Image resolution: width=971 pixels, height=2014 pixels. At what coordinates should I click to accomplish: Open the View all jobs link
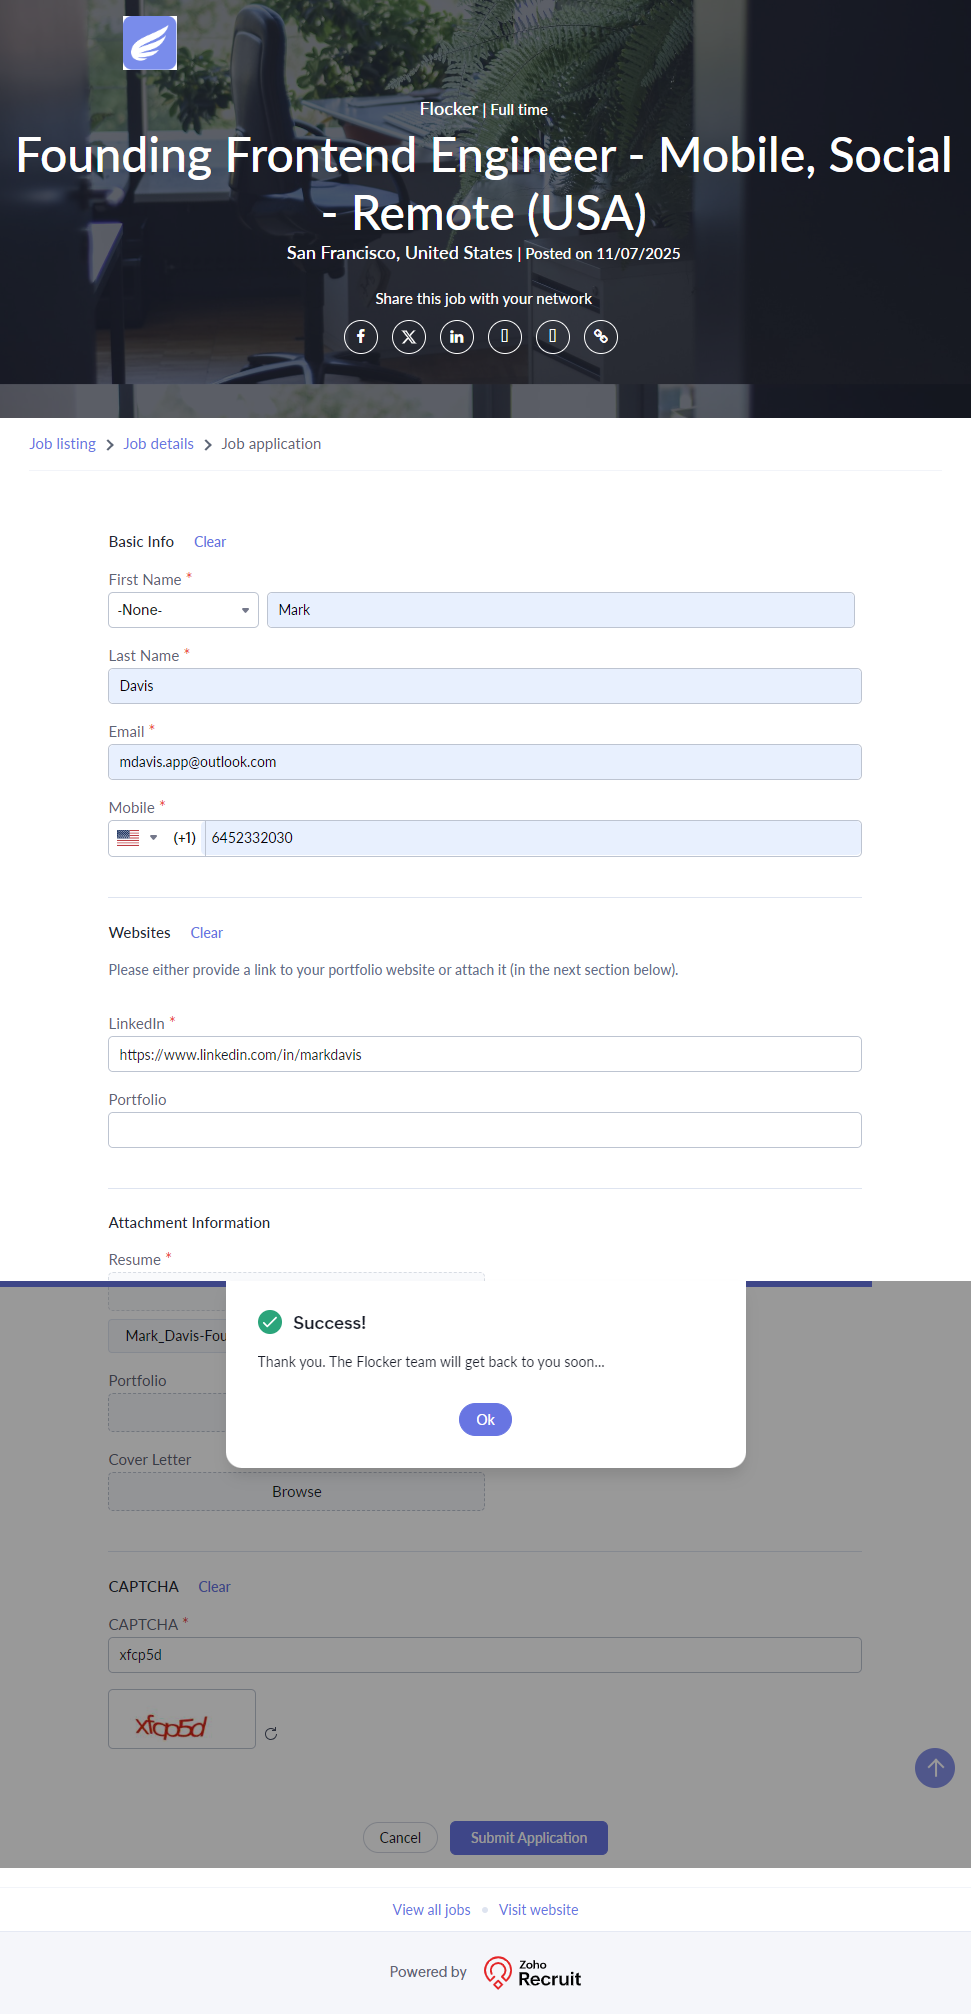[431, 1910]
